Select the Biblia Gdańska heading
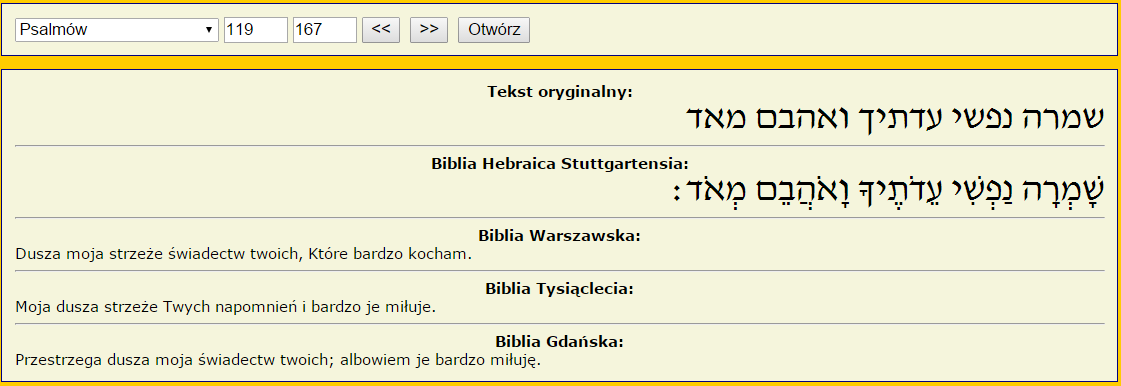1121x386 pixels. (560, 342)
